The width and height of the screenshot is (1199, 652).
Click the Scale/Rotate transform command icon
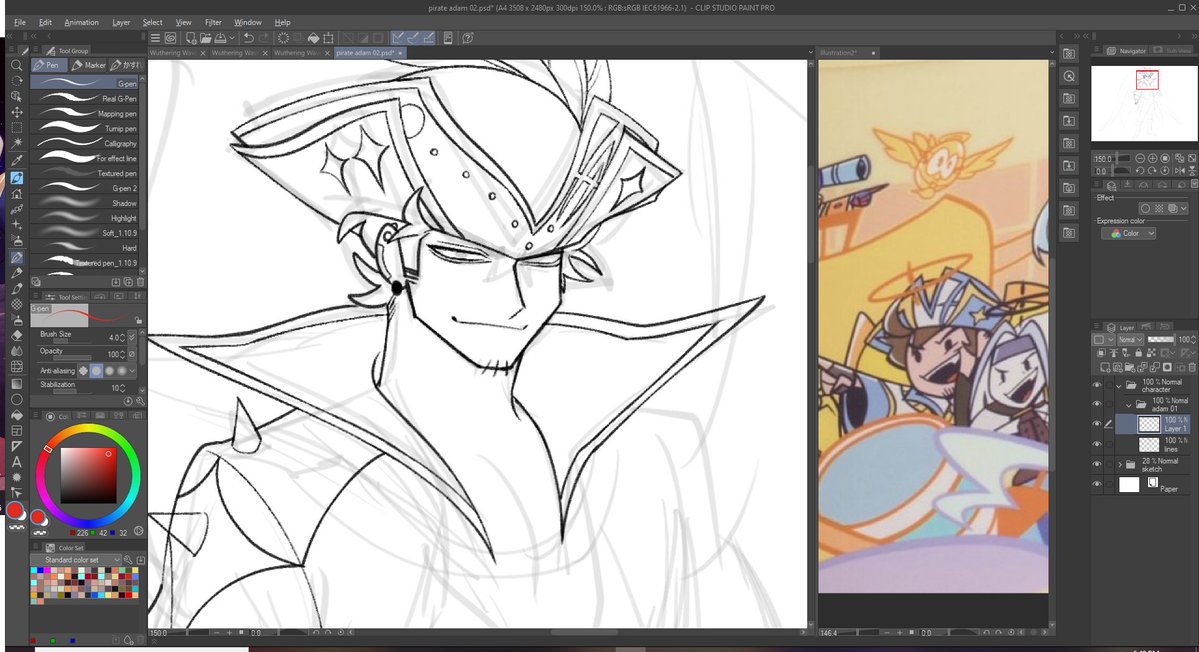(x=329, y=37)
